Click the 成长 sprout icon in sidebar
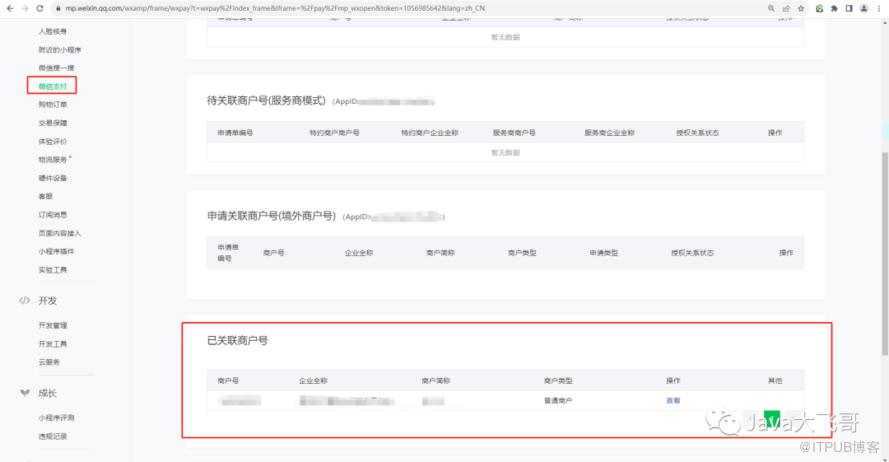Viewport: 889px width, 462px height. (x=24, y=393)
